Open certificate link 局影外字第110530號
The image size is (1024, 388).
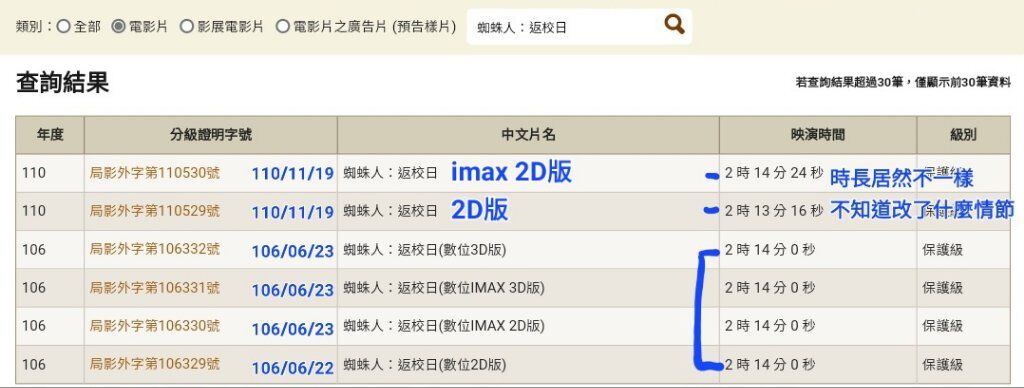(155, 173)
